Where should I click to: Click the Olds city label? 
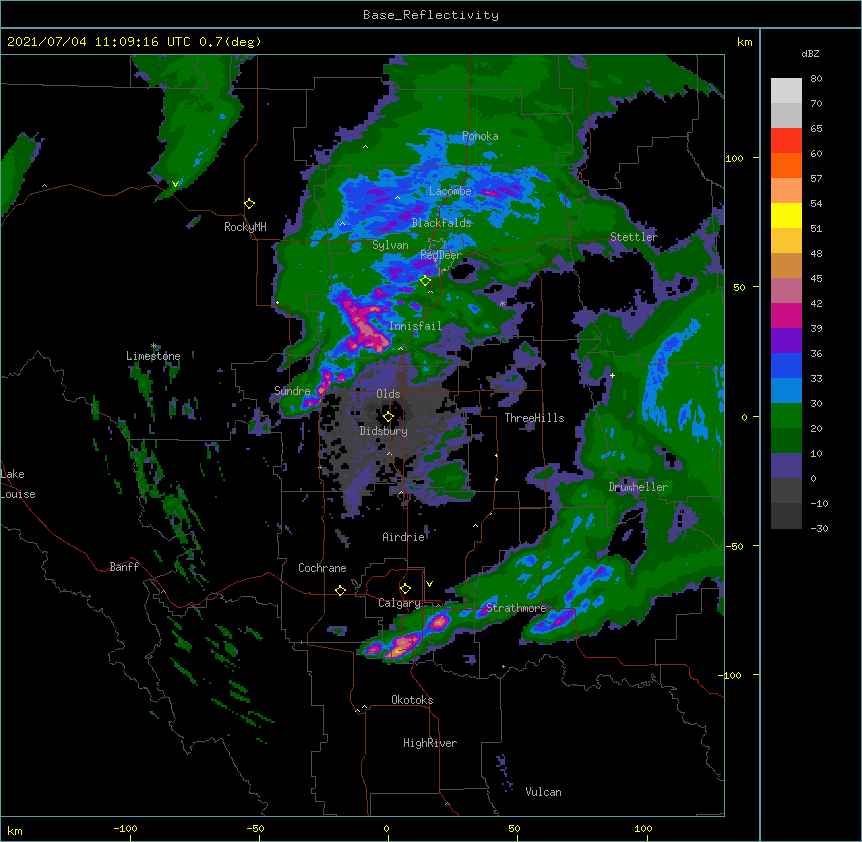388,394
